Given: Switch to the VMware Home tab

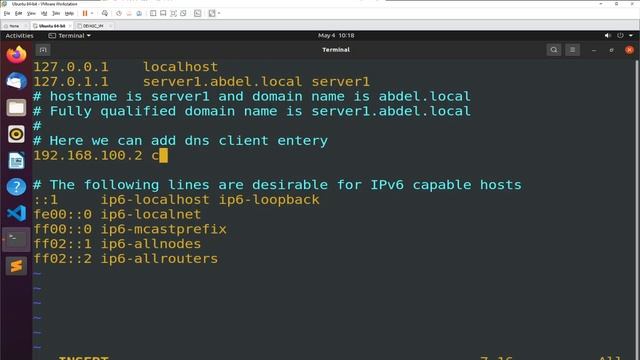Looking at the screenshot, I should (15, 26).
